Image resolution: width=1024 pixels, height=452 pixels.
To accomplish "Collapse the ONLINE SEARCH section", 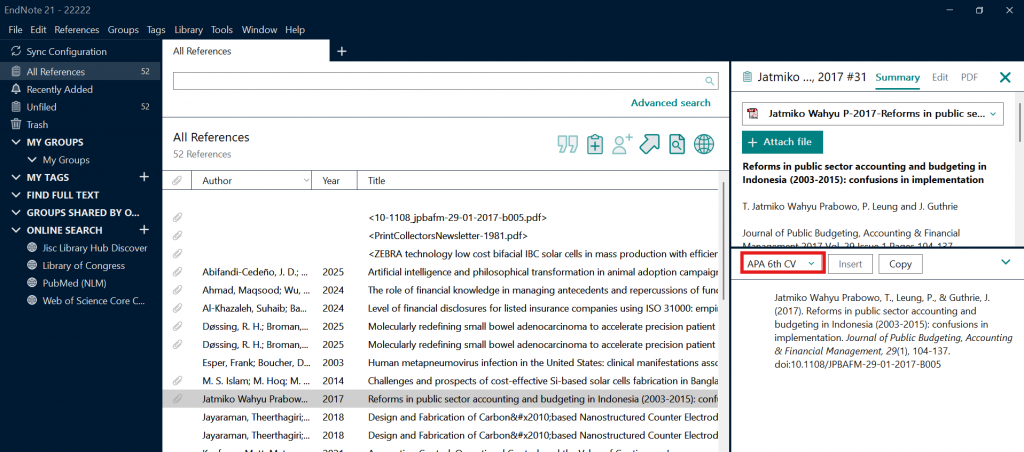I will tap(16, 231).
